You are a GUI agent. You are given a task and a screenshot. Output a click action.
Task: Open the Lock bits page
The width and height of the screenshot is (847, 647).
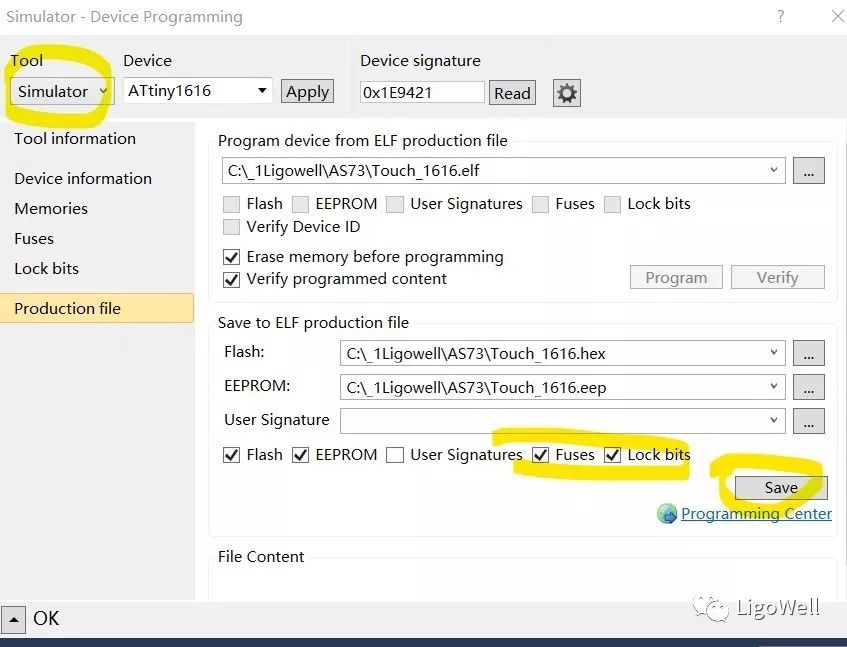pyautogui.click(x=46, y=268)
